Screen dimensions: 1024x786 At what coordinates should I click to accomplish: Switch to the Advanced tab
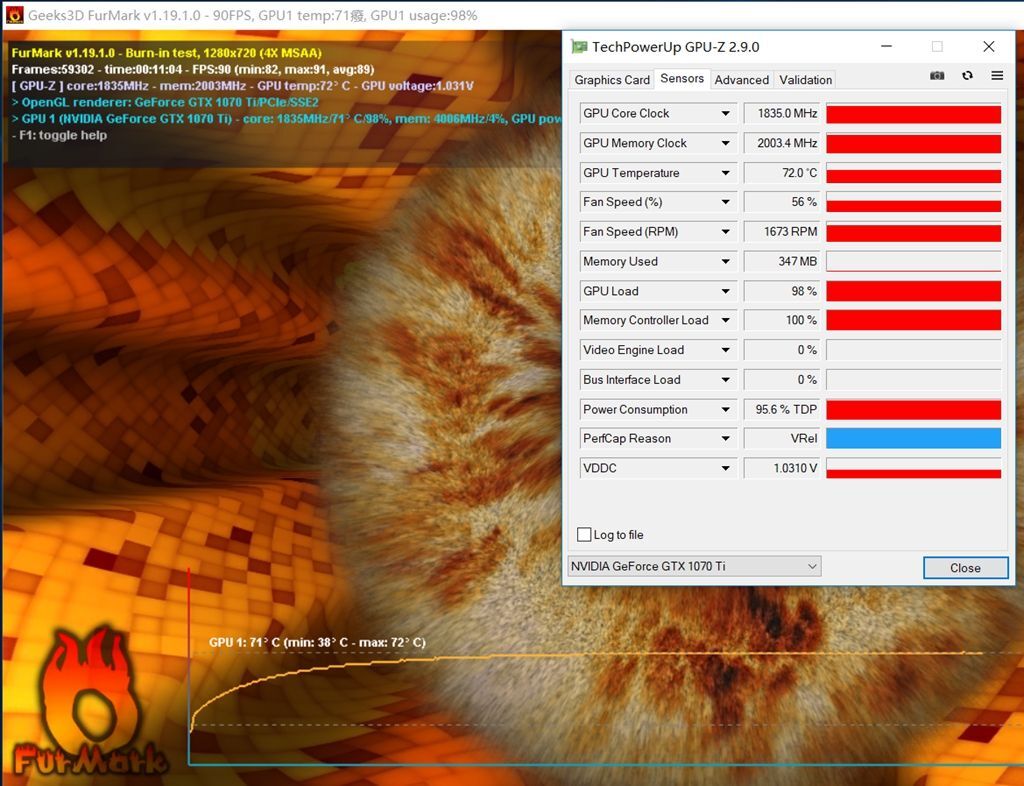click(741, 80)
